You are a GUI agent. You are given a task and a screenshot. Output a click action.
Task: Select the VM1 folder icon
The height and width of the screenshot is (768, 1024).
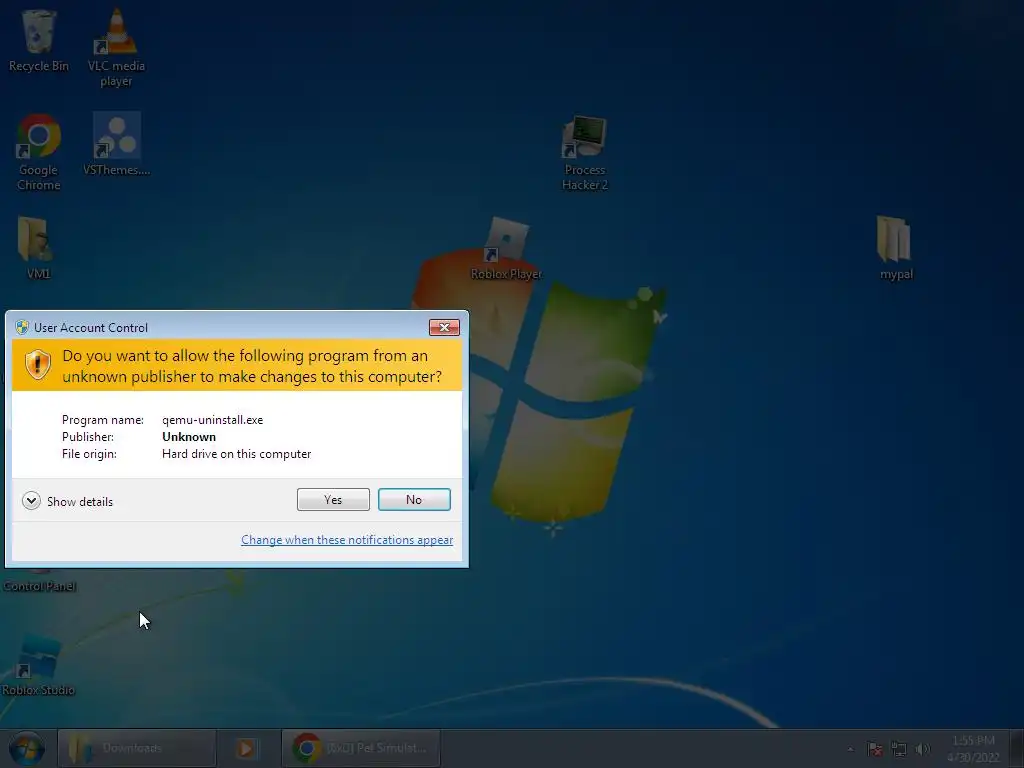pos(38,248)
